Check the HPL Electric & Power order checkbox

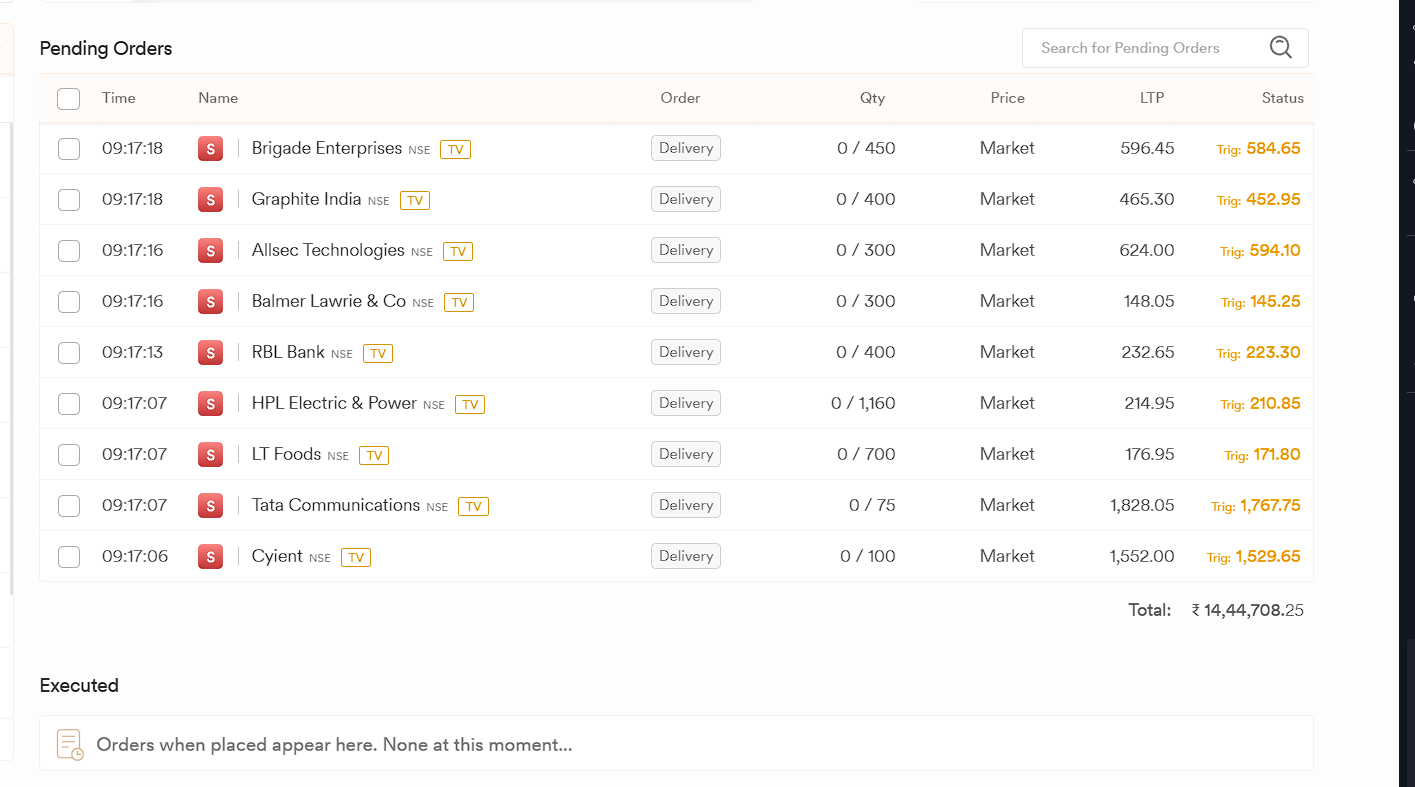coord(69,404)
